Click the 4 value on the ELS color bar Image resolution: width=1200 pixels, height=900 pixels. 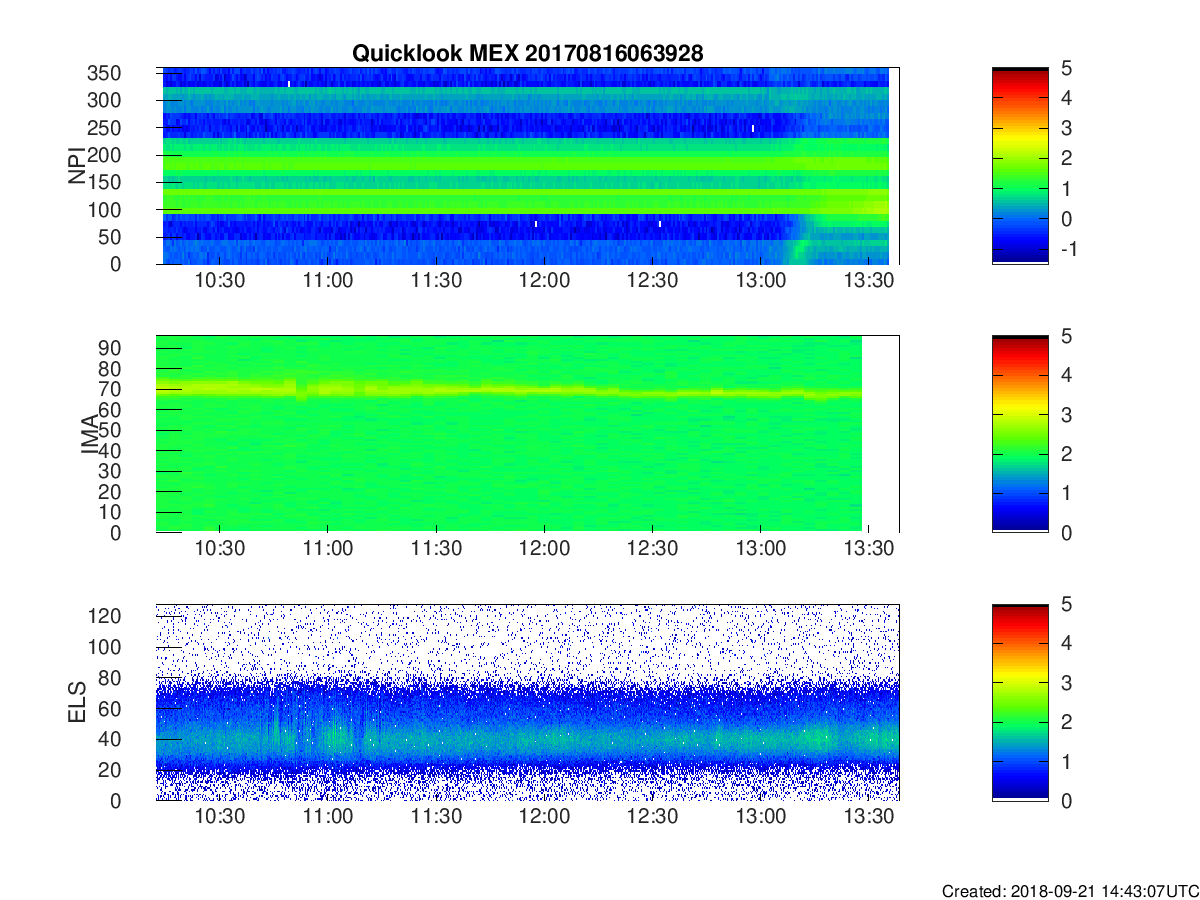[1065, 643]
